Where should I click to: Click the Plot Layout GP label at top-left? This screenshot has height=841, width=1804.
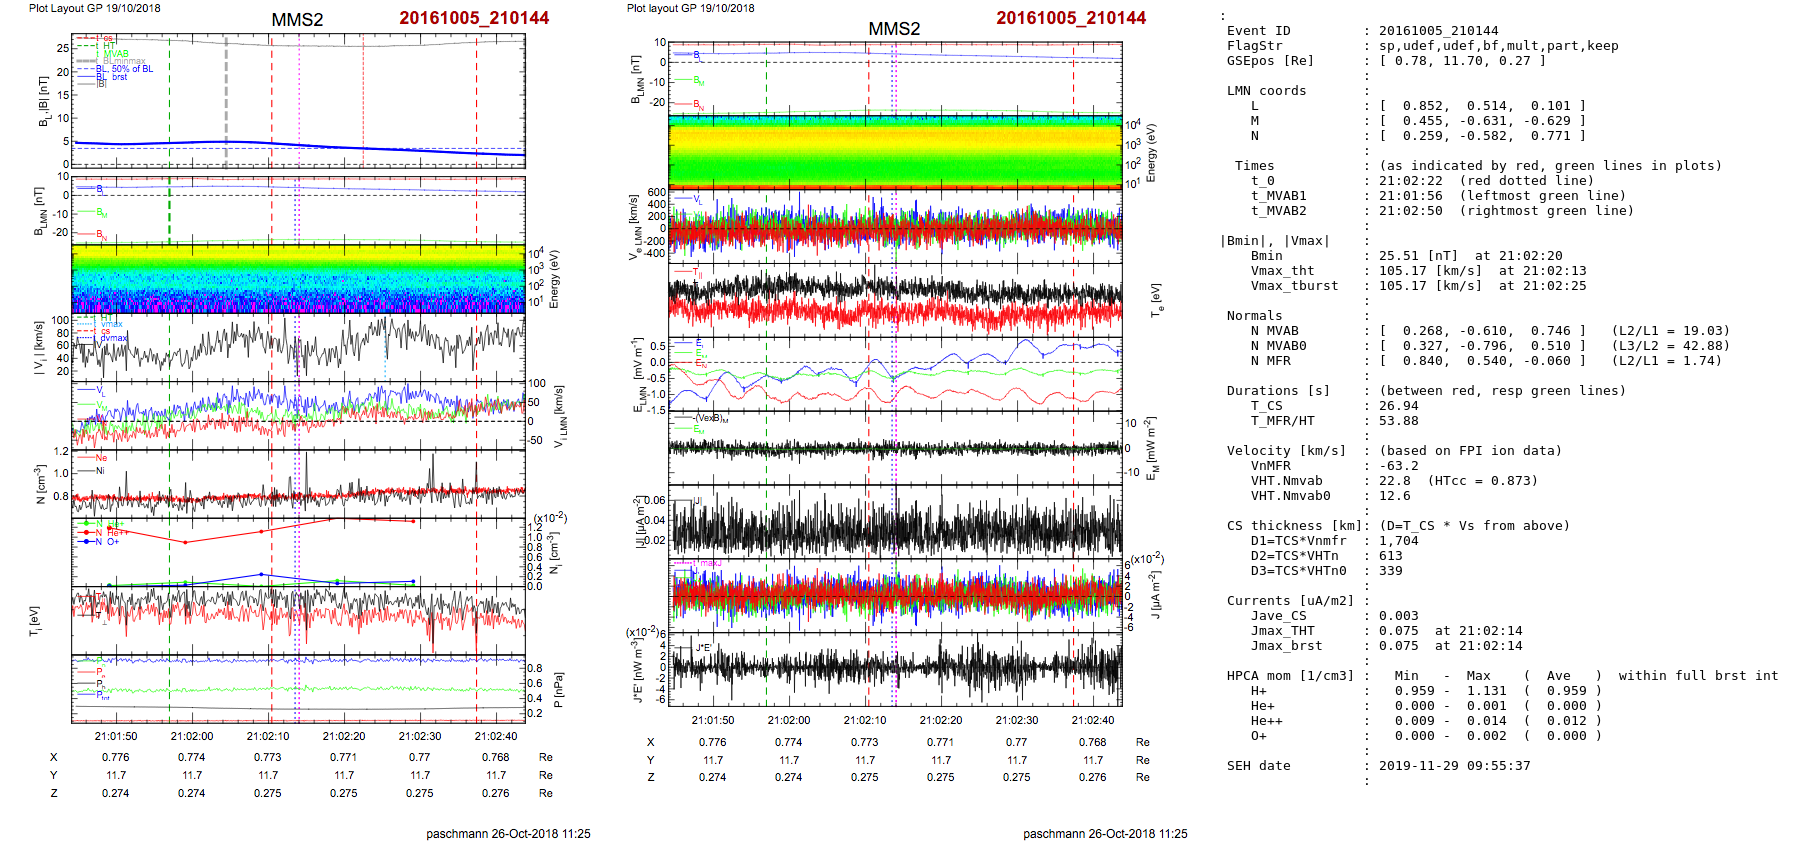point(94,8)
